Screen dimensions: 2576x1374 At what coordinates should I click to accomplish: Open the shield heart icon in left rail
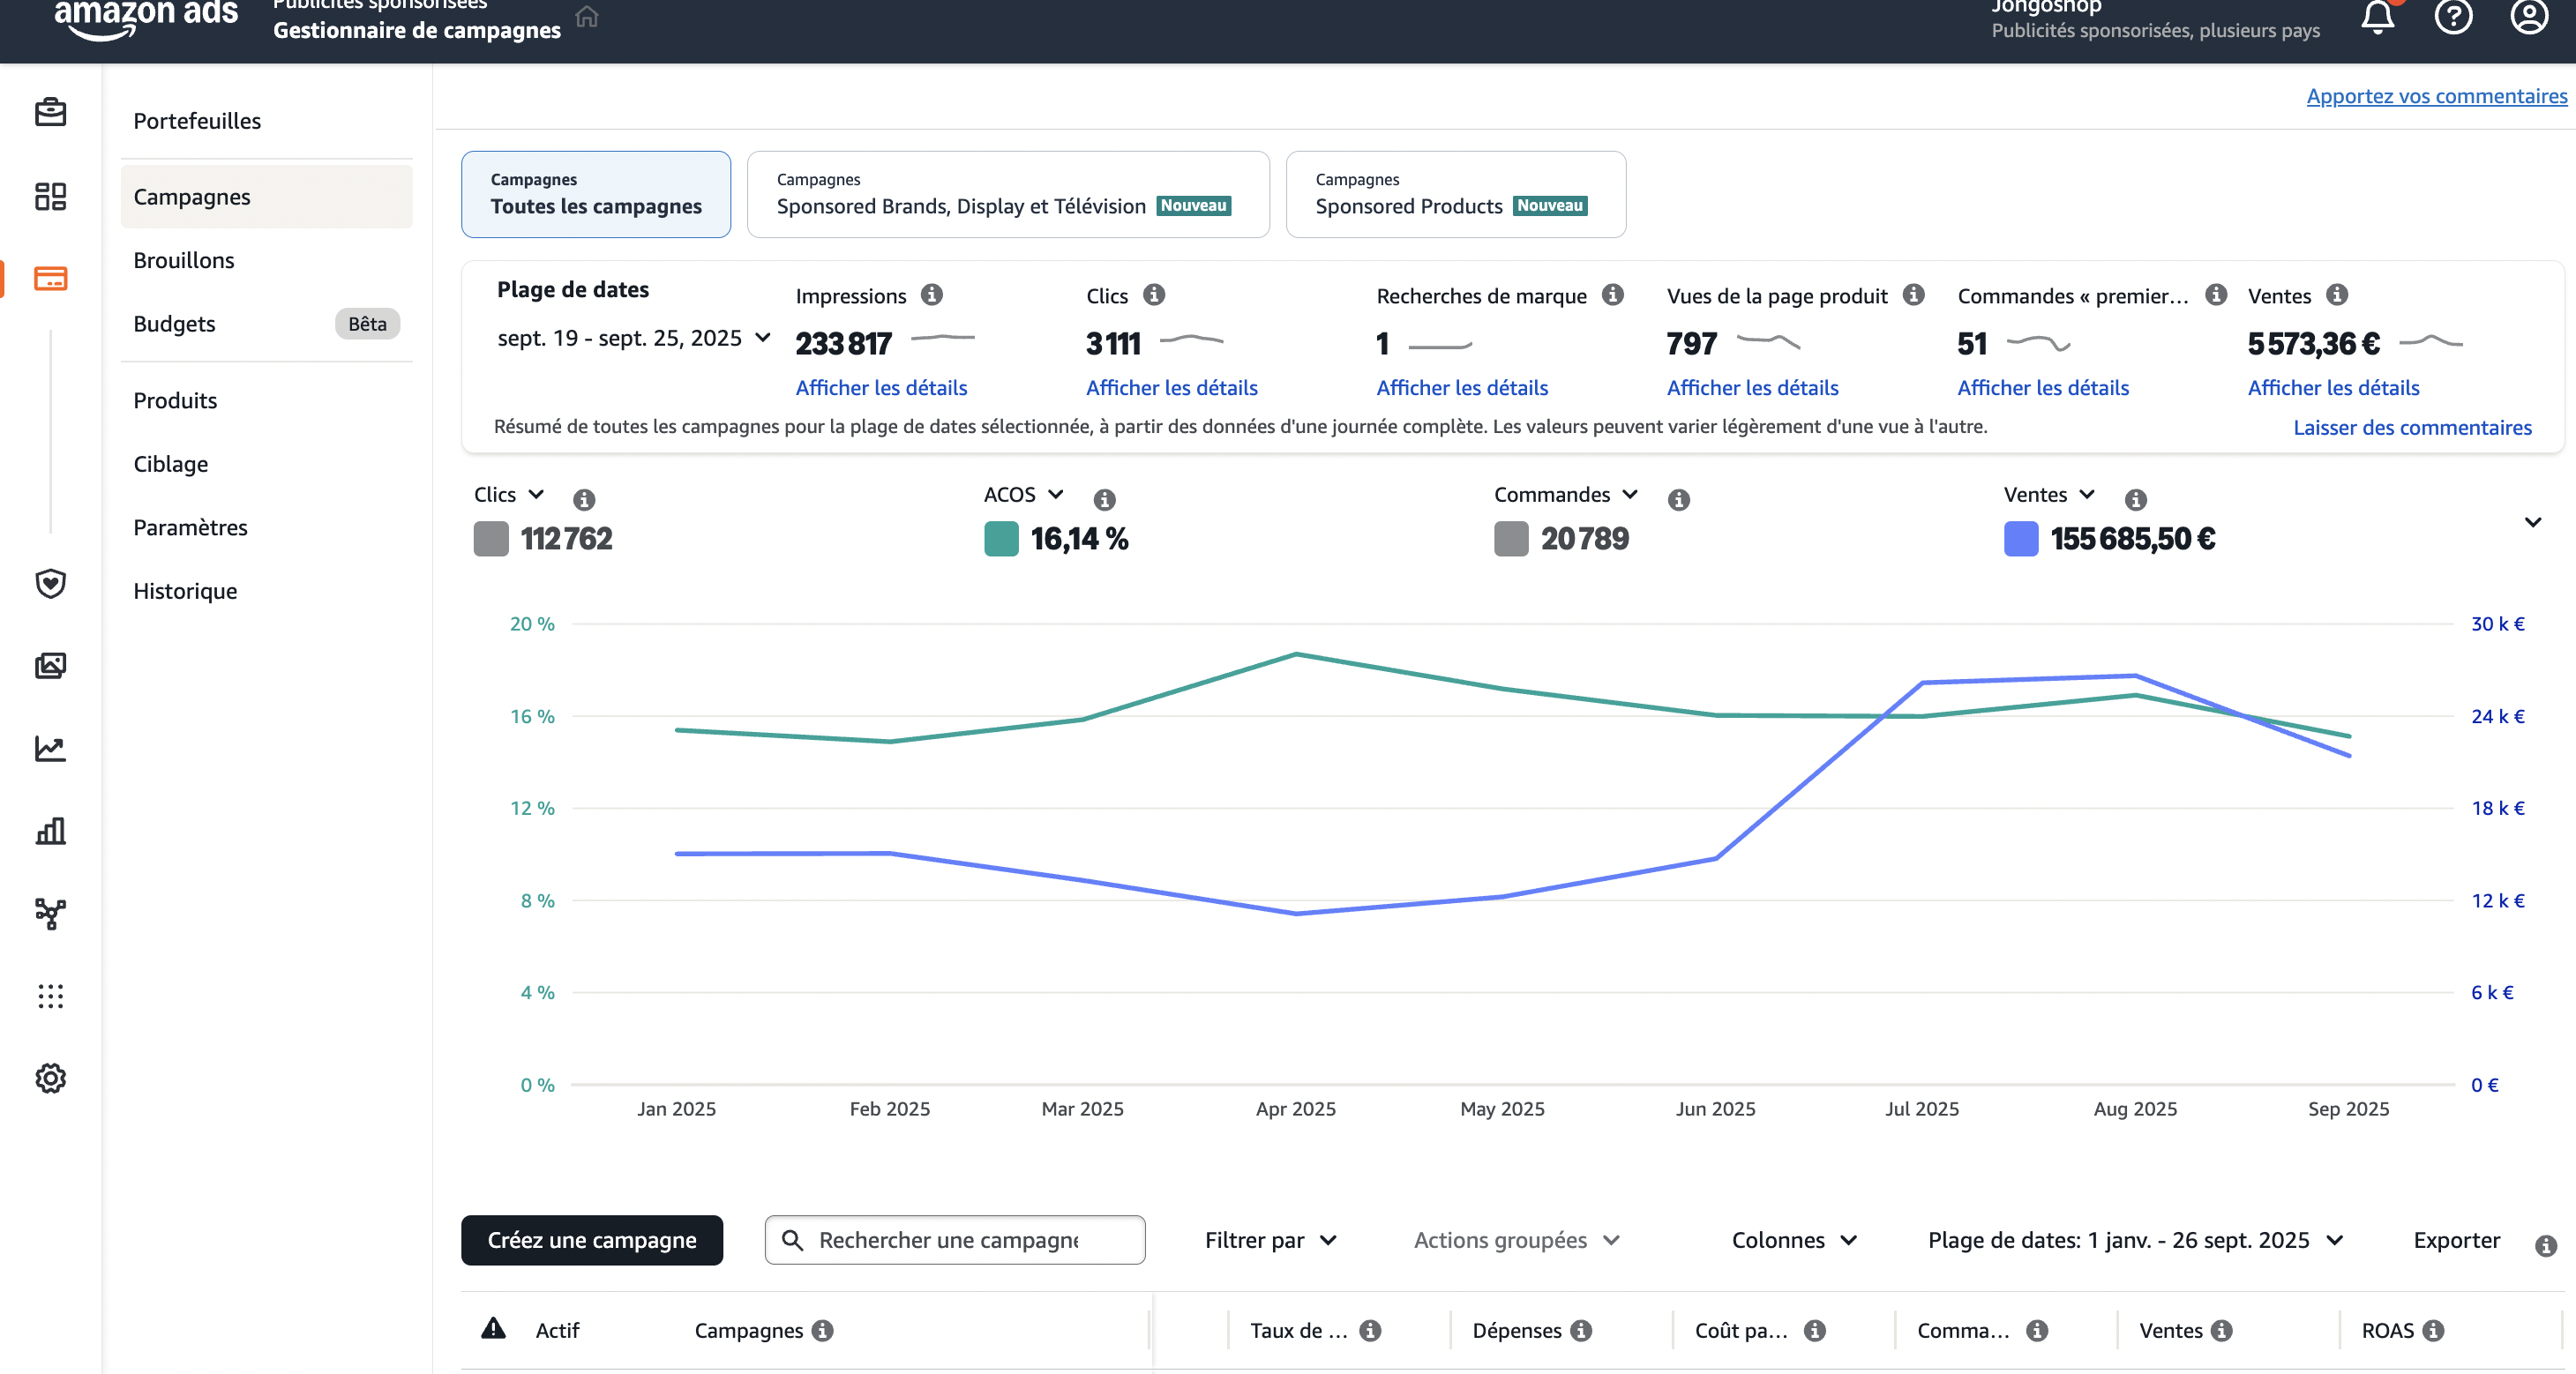click(50, 583)
